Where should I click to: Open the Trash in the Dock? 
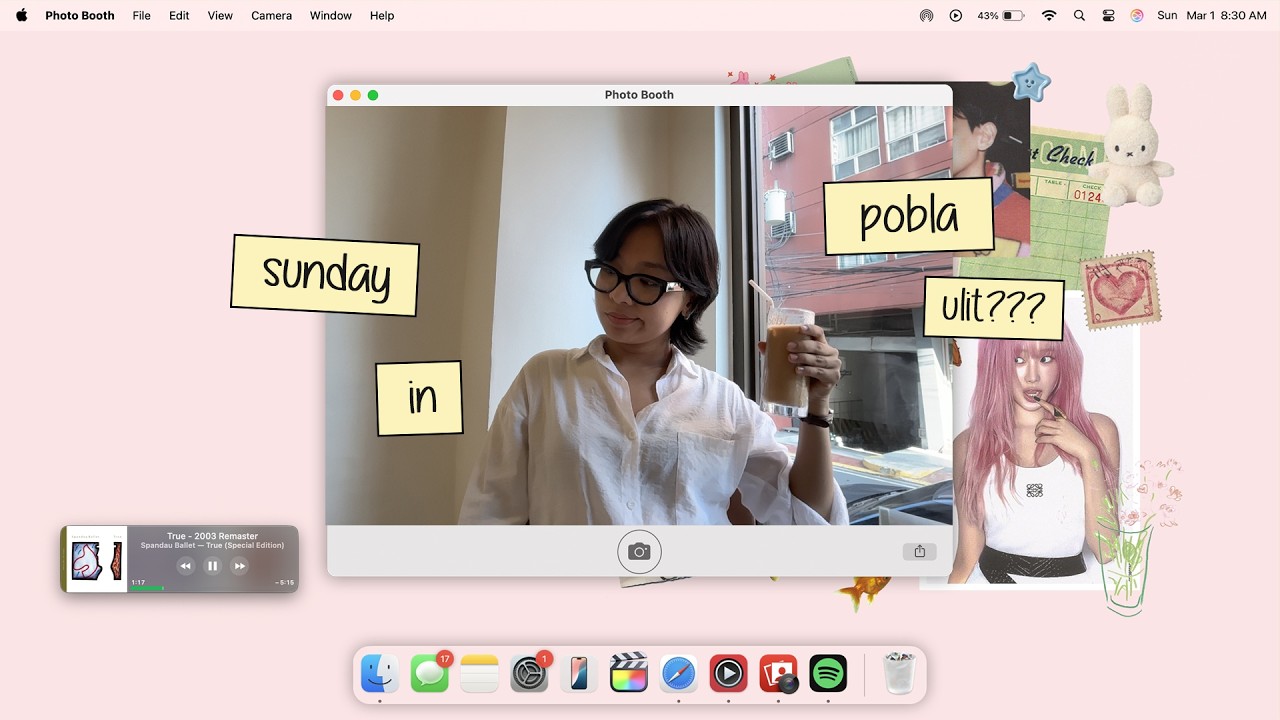(900, 673)
